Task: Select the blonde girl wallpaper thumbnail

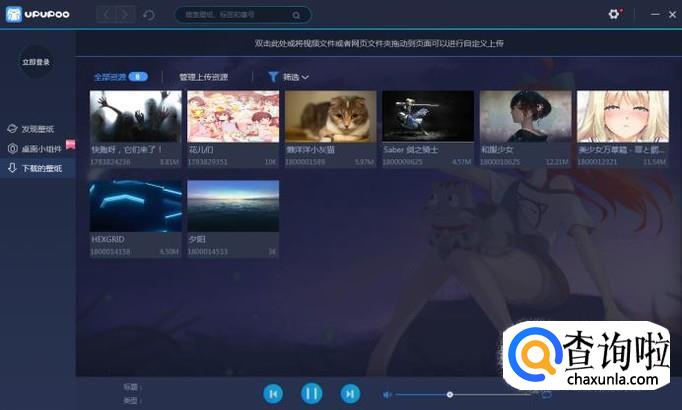Action: point(623,116)
